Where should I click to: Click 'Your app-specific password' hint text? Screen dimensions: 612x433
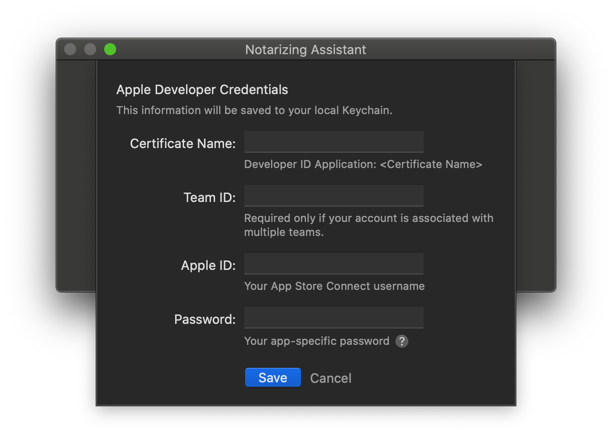[x=317, y=341]
